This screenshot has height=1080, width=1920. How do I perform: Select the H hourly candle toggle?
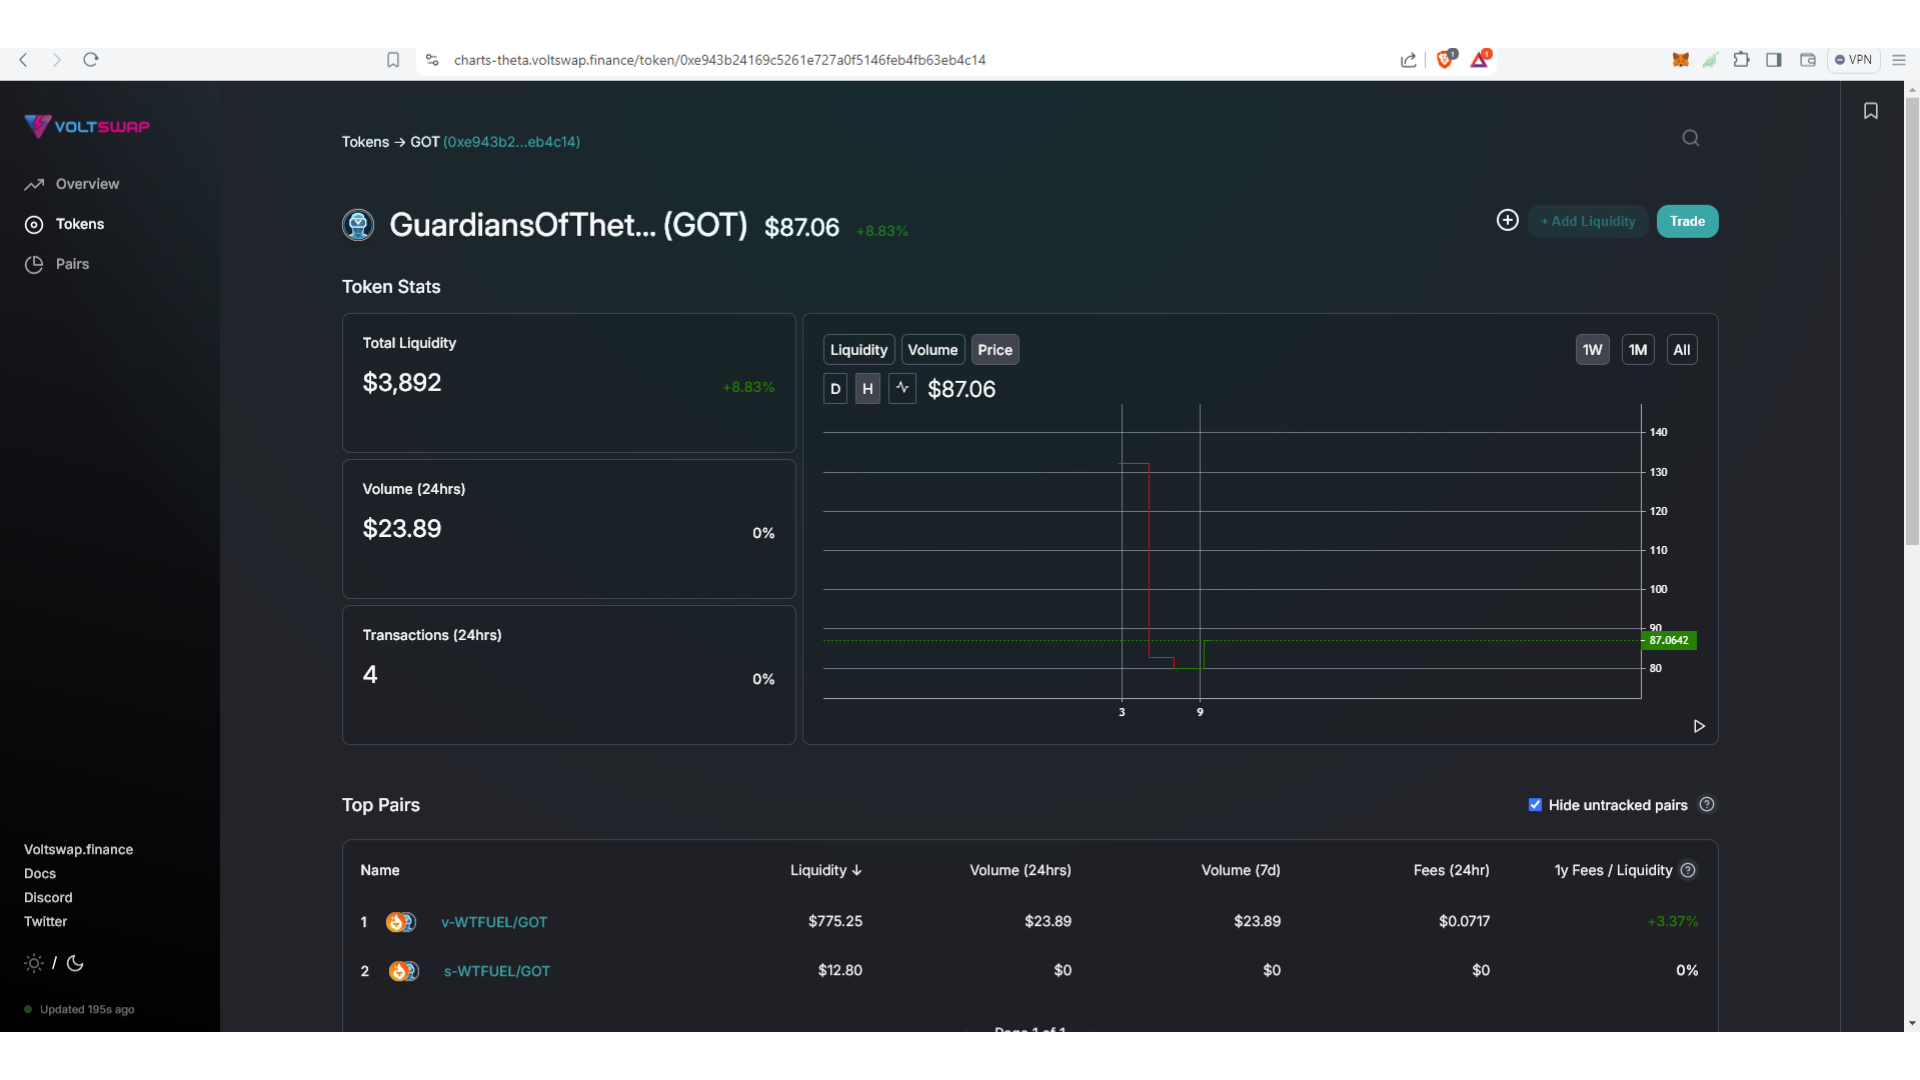[x=867, y=389]
